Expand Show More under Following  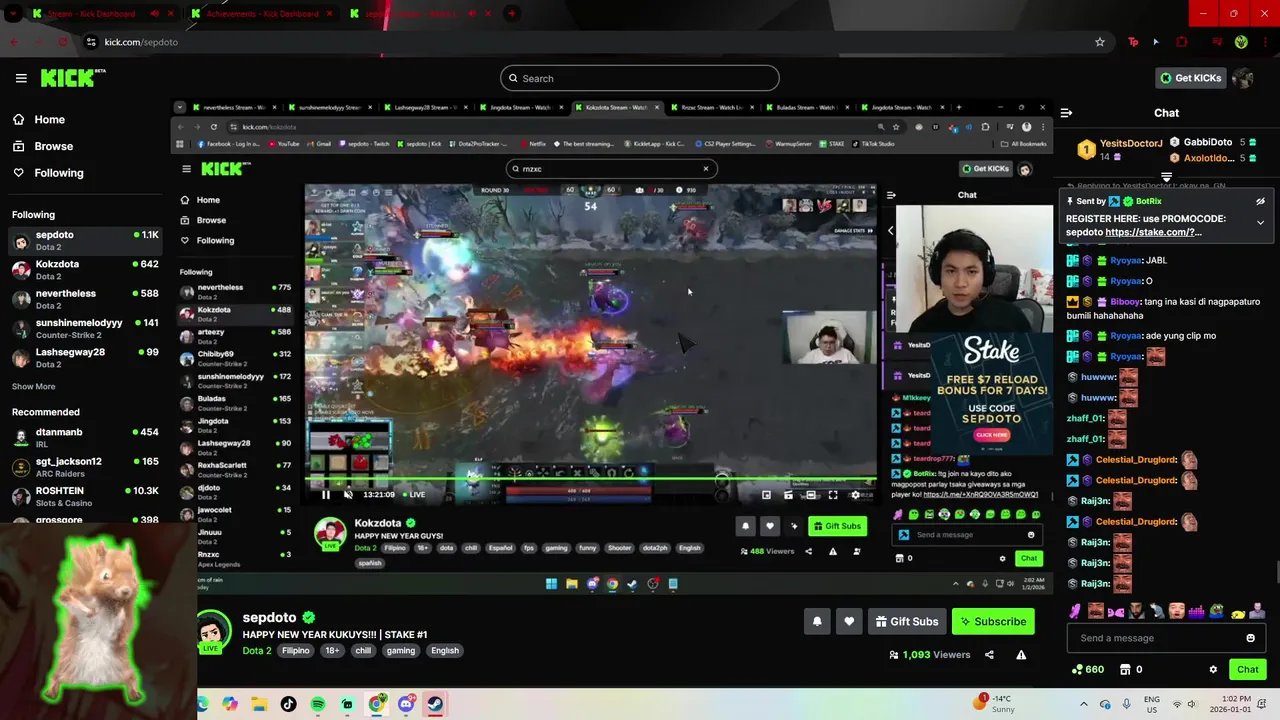coord(34,386)
